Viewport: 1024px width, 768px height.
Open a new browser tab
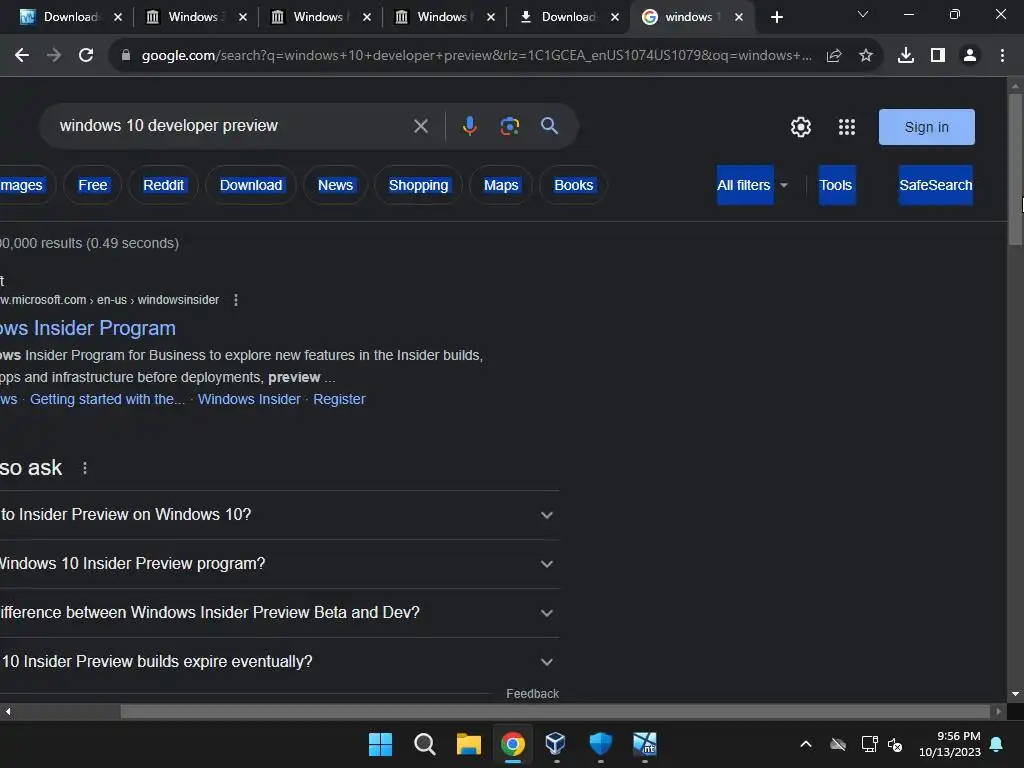coord(776,17)
